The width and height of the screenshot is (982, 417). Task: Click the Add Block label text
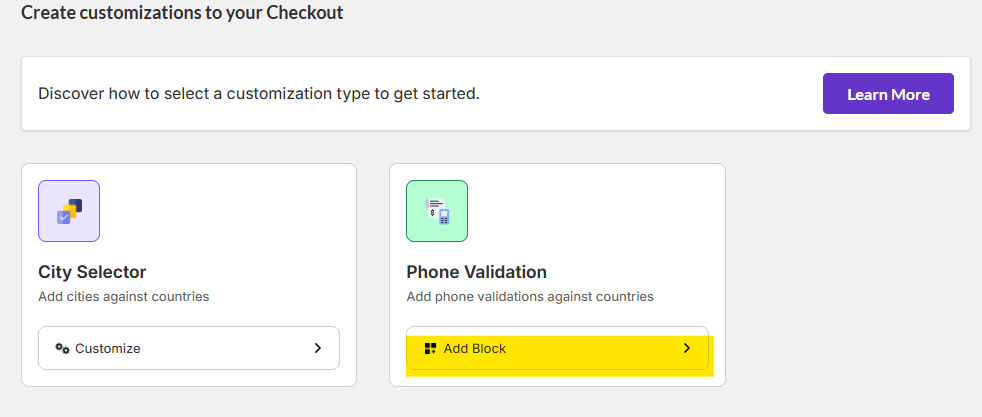pos(475,348)
